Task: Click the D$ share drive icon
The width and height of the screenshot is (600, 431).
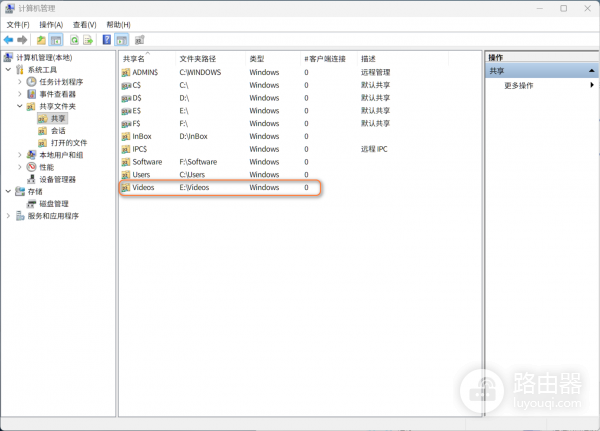Action: pyautogui.click(x=126, y=98)
